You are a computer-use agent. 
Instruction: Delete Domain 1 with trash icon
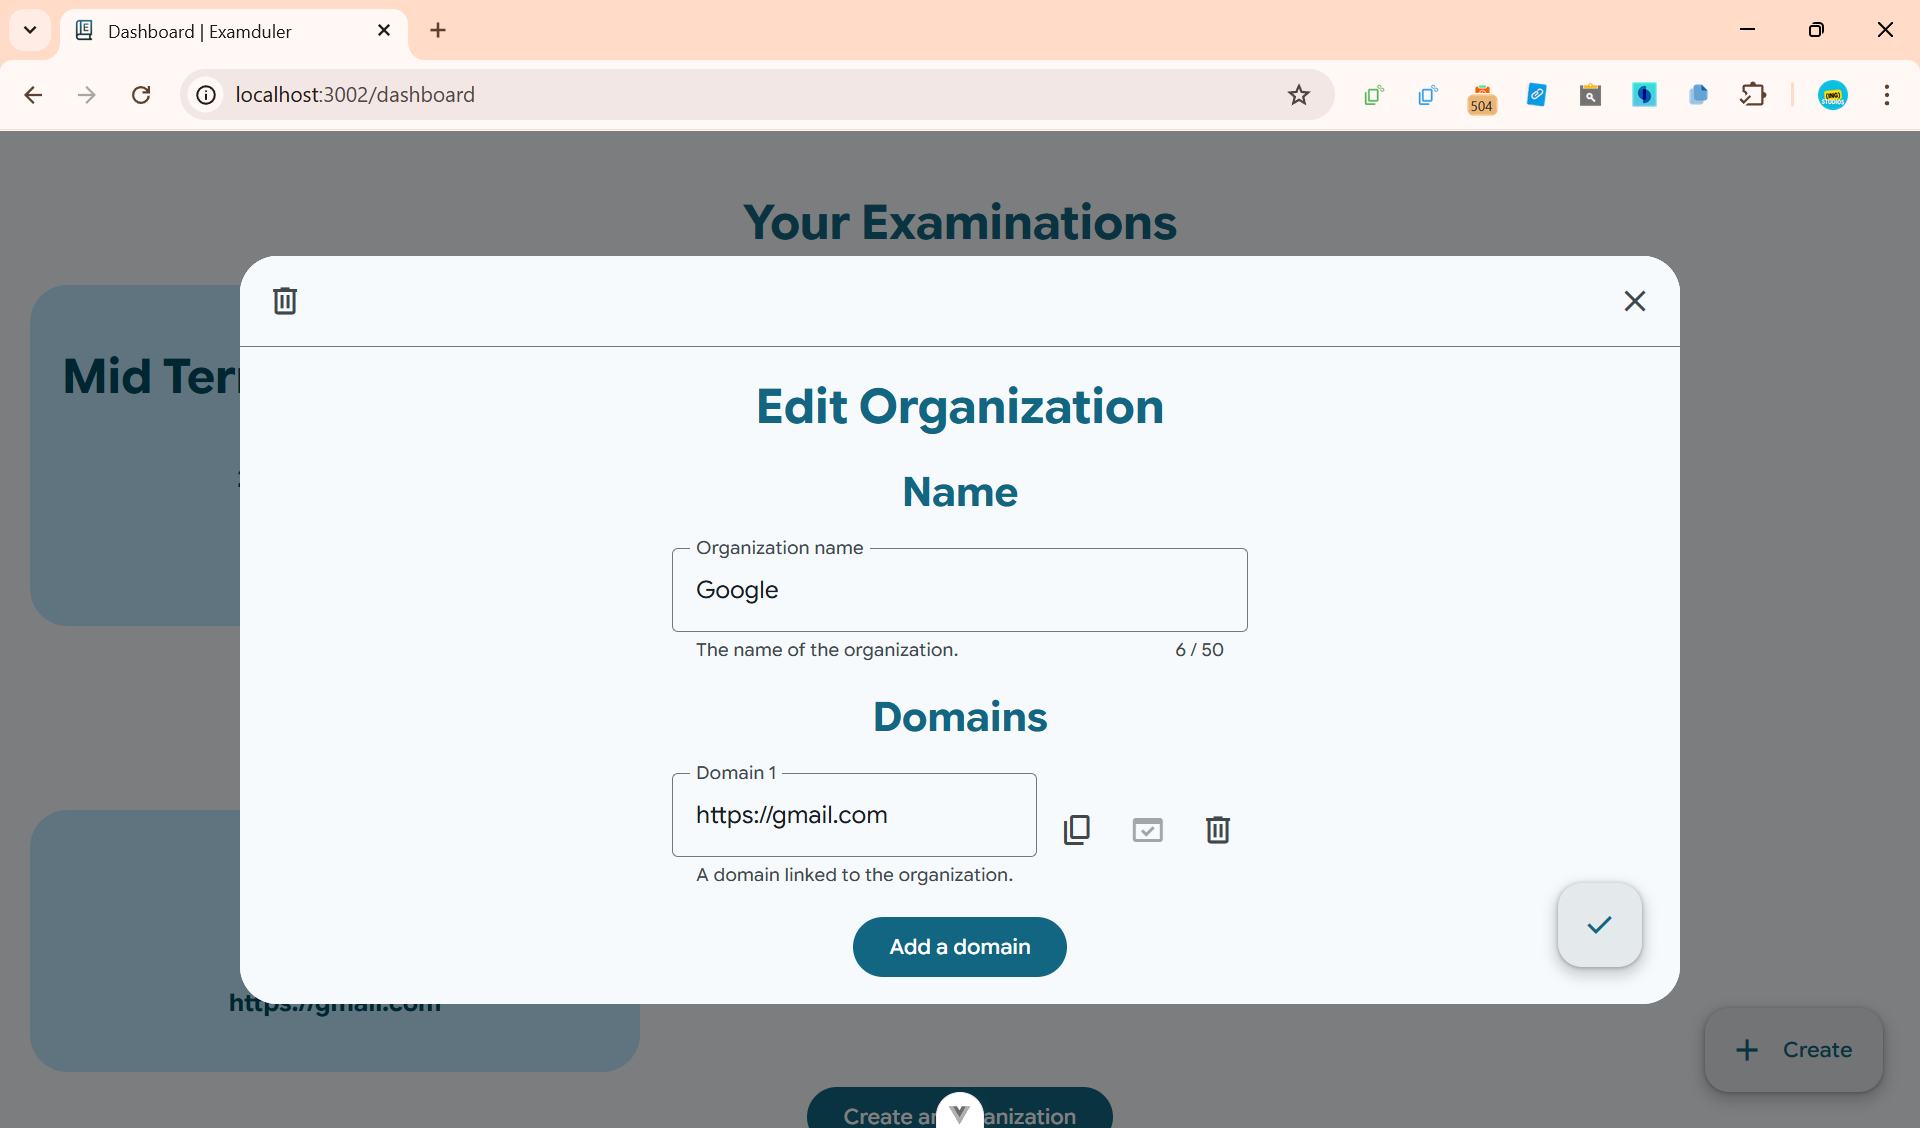coord(1217,830)
